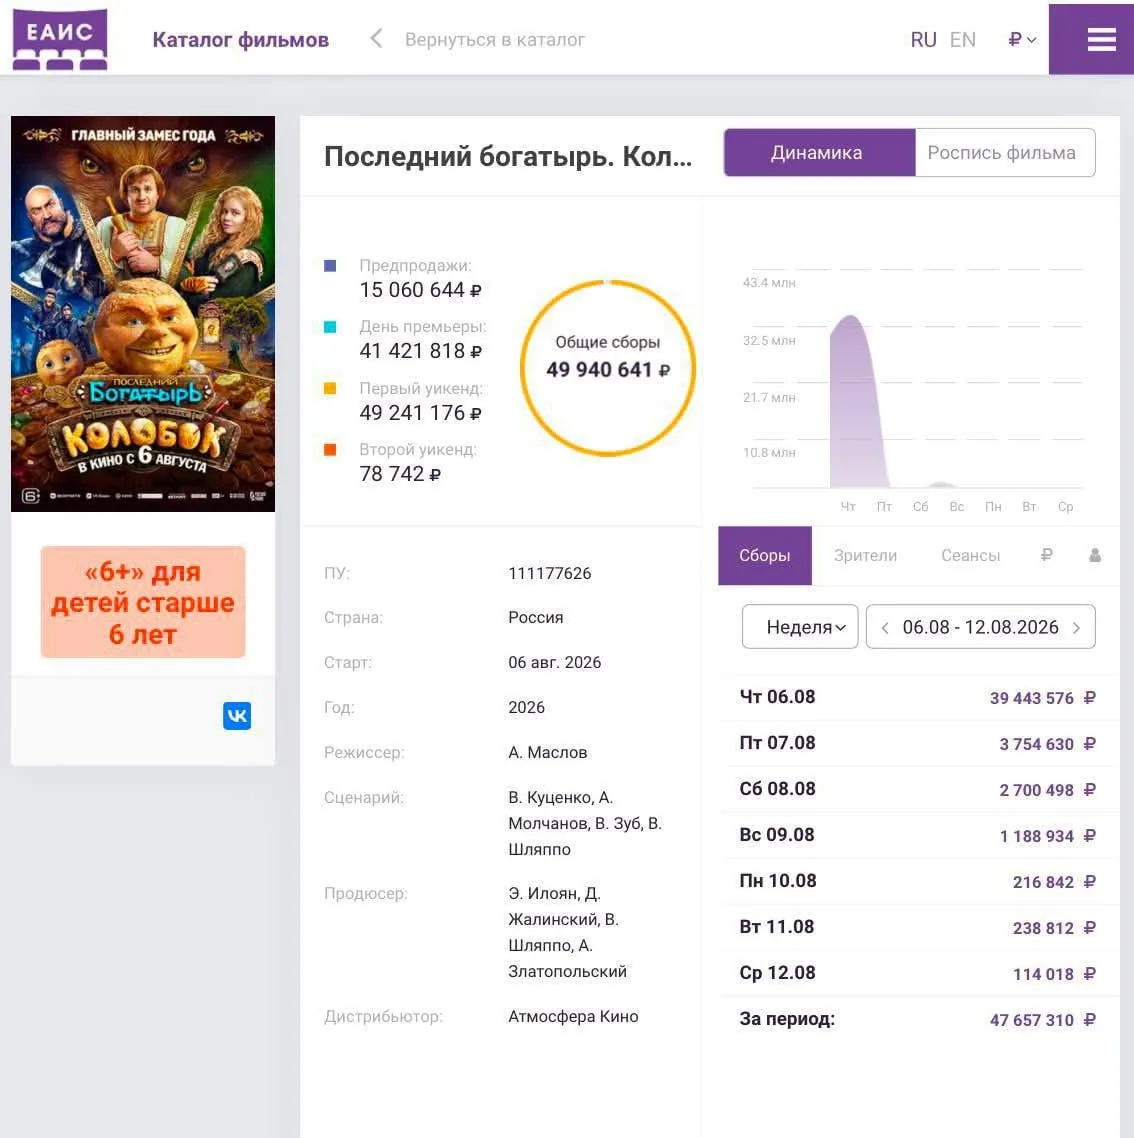Open the ruble currency dropdown
The image size is (1134, 1138).
[1022, 40]
